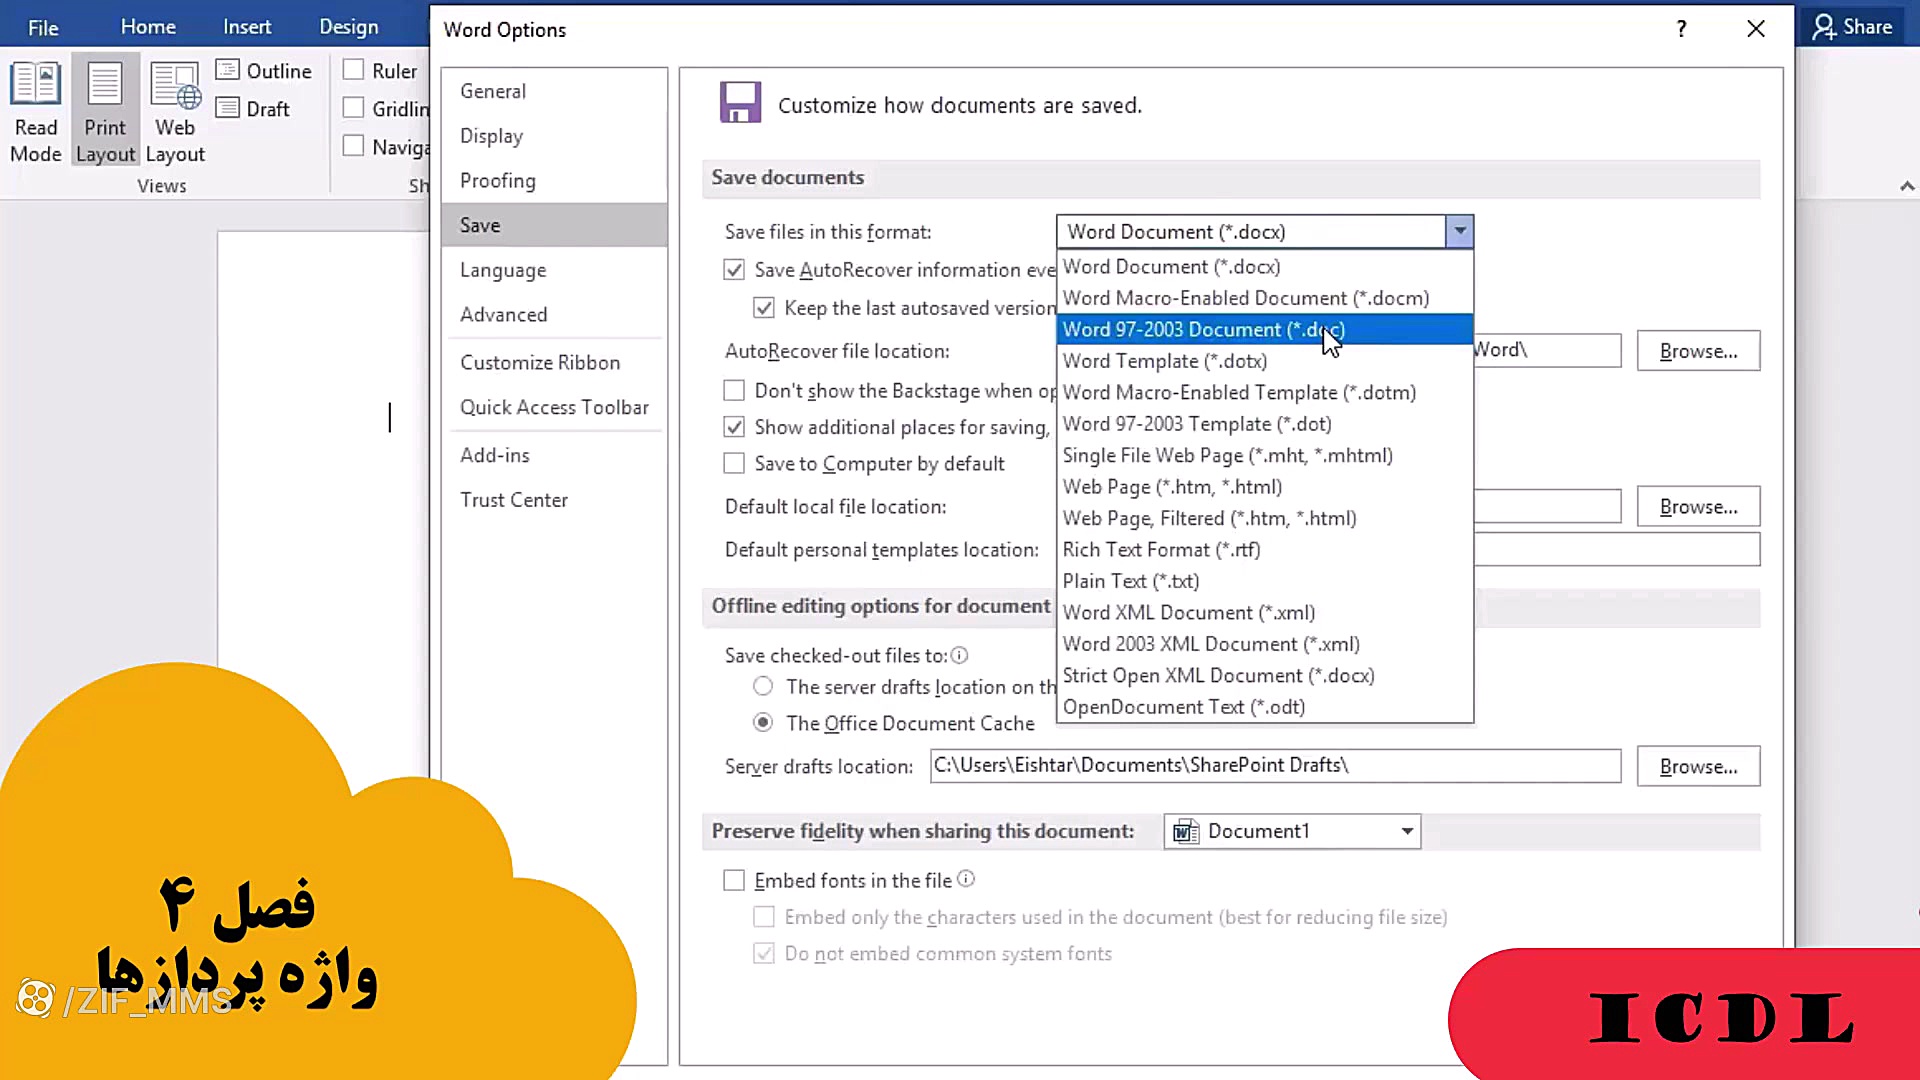Select Print Layout view
This screenshot has width=1920, height=1080.
point(105,112)
